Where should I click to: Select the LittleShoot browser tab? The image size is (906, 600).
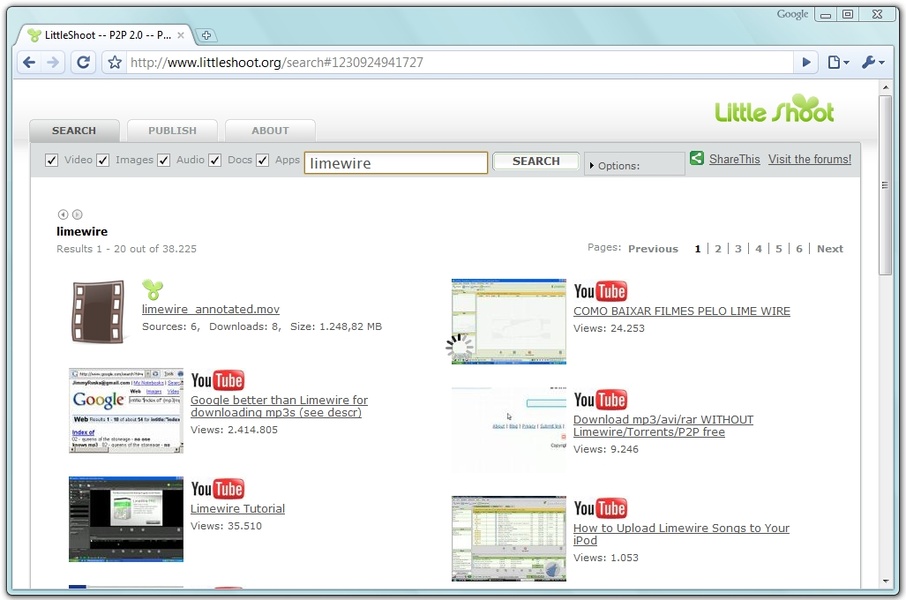tap(104, 35)
